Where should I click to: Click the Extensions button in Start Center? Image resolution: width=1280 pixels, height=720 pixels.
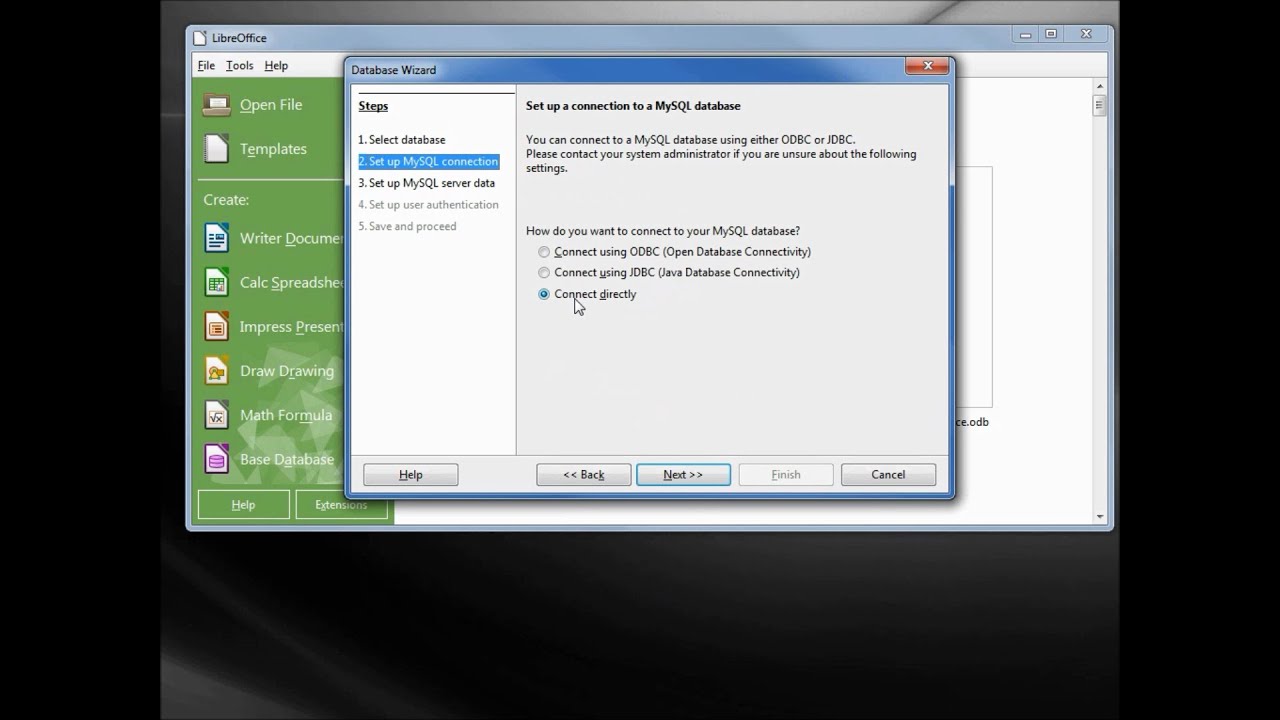coord(341,505)
